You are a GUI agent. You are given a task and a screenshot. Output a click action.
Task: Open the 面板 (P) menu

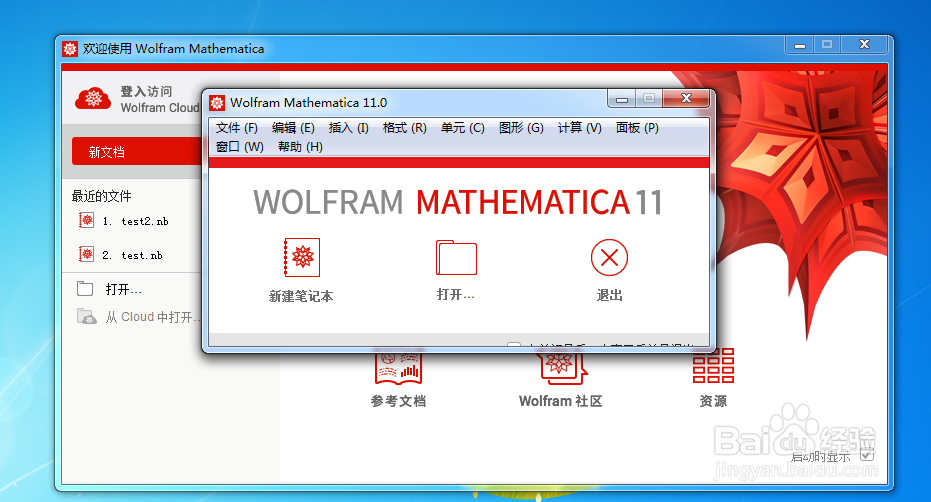(637, 128)
